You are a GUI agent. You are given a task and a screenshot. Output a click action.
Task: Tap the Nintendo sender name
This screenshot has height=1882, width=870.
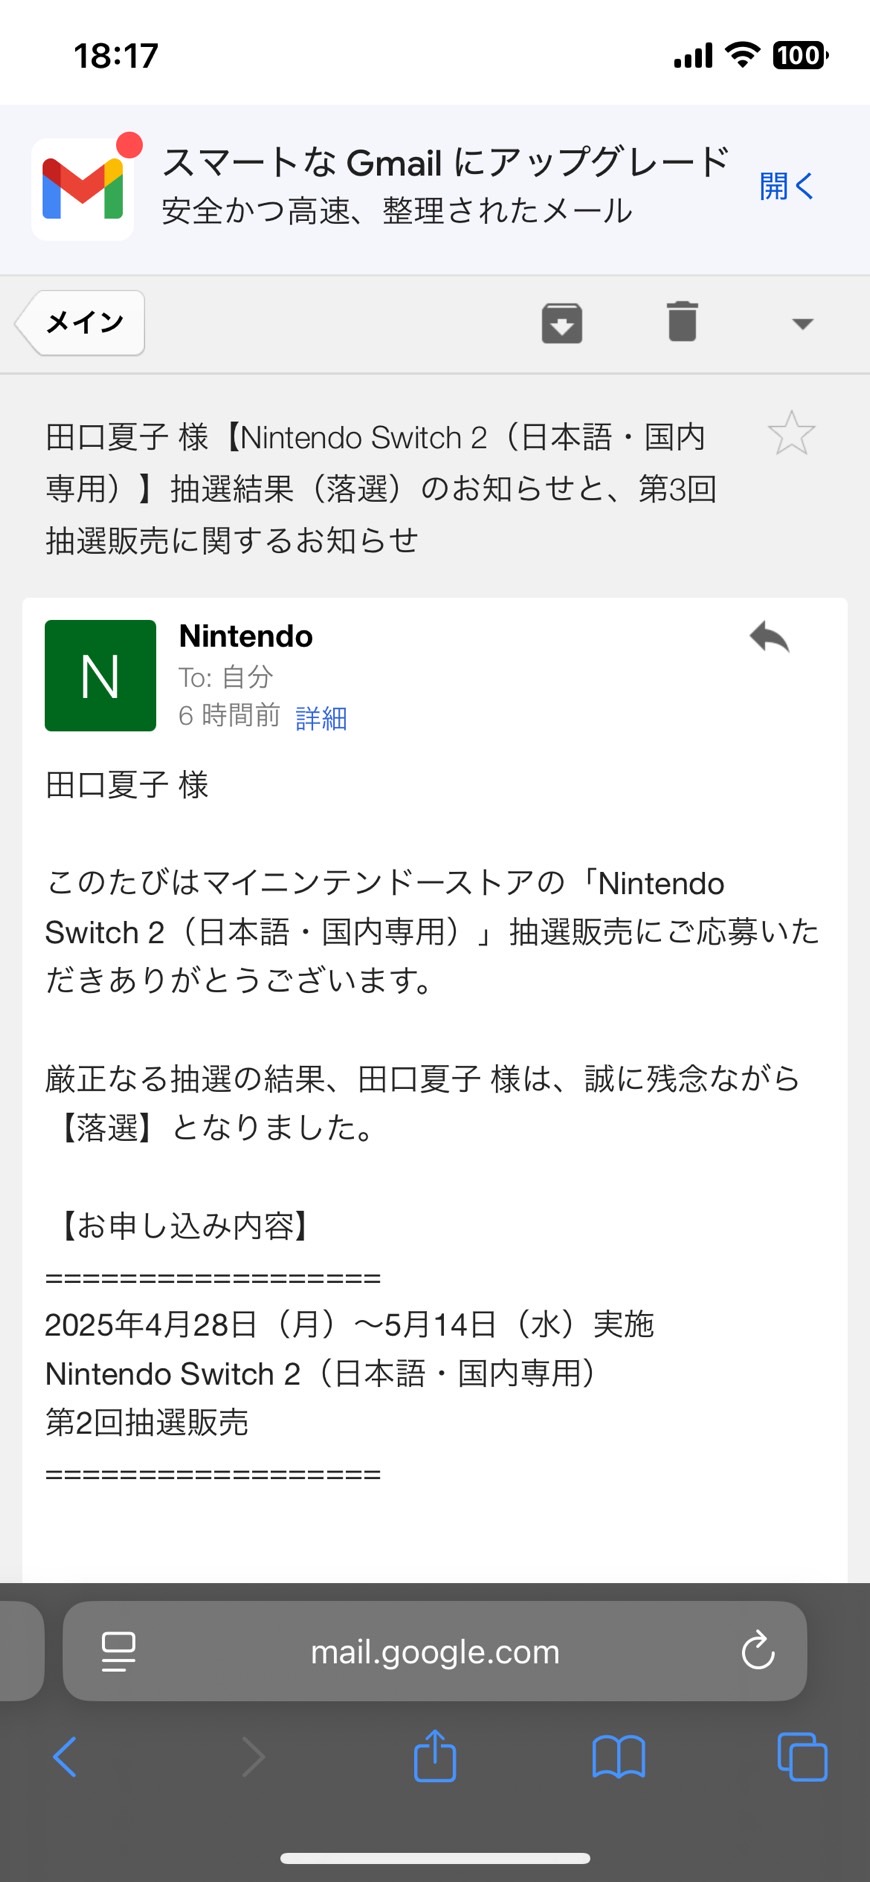[x=246, y=636]
